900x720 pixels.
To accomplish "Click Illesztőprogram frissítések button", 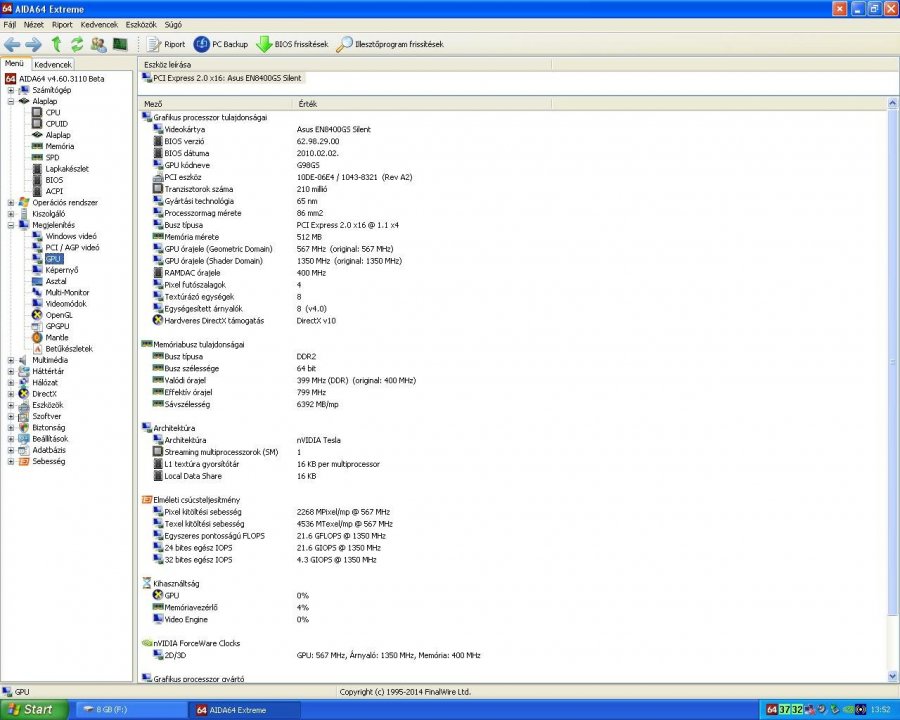I will click(390, 44).
